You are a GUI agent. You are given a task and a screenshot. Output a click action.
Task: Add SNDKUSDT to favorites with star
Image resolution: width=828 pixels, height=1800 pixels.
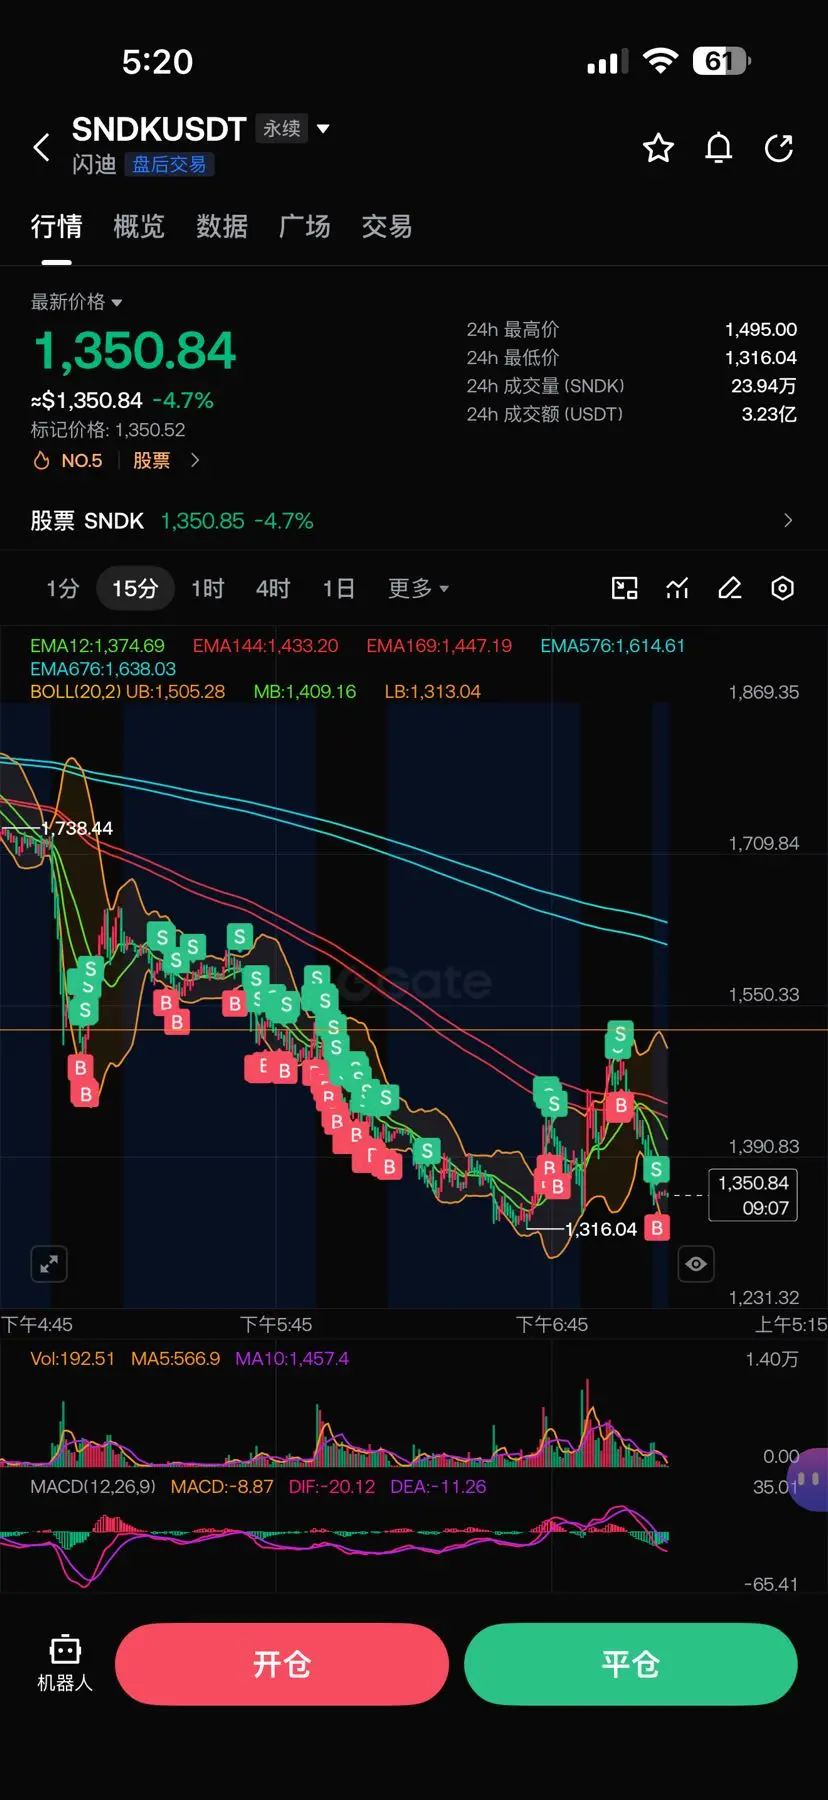[658, 148]
